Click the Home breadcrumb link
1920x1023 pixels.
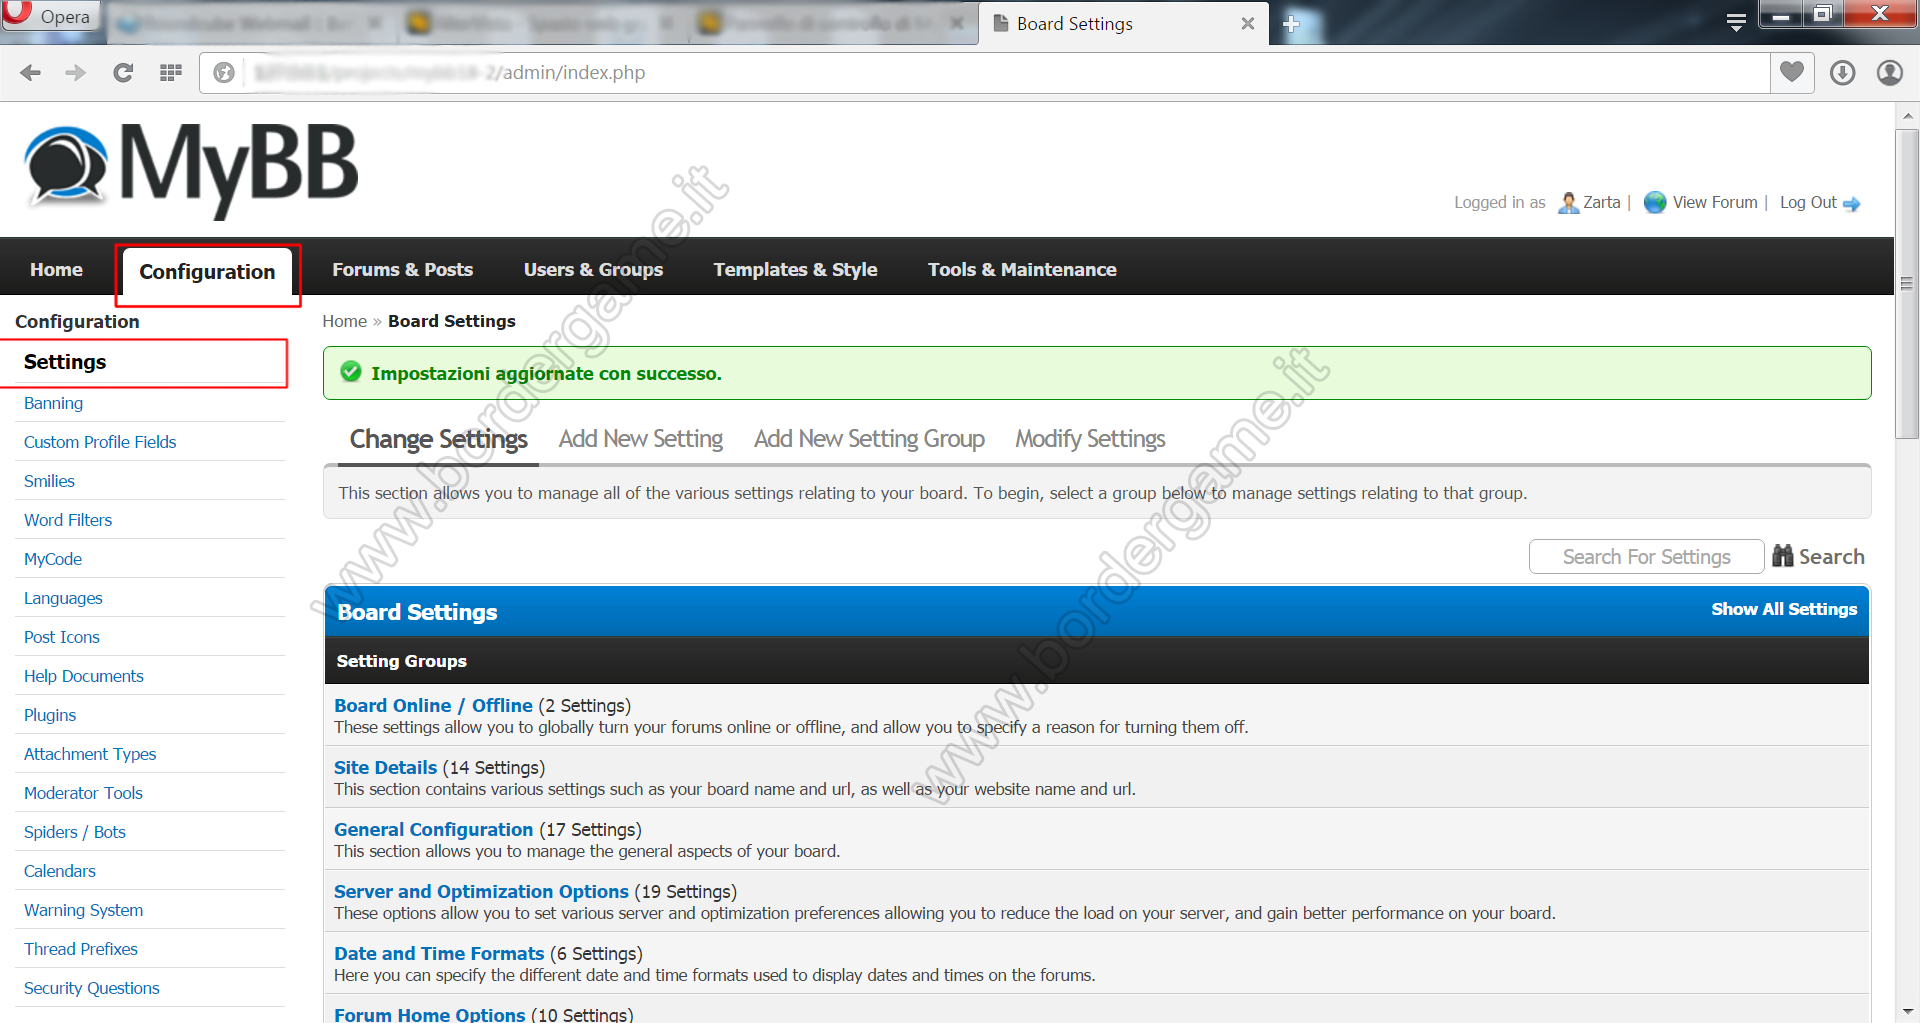(x=344, y=321)
